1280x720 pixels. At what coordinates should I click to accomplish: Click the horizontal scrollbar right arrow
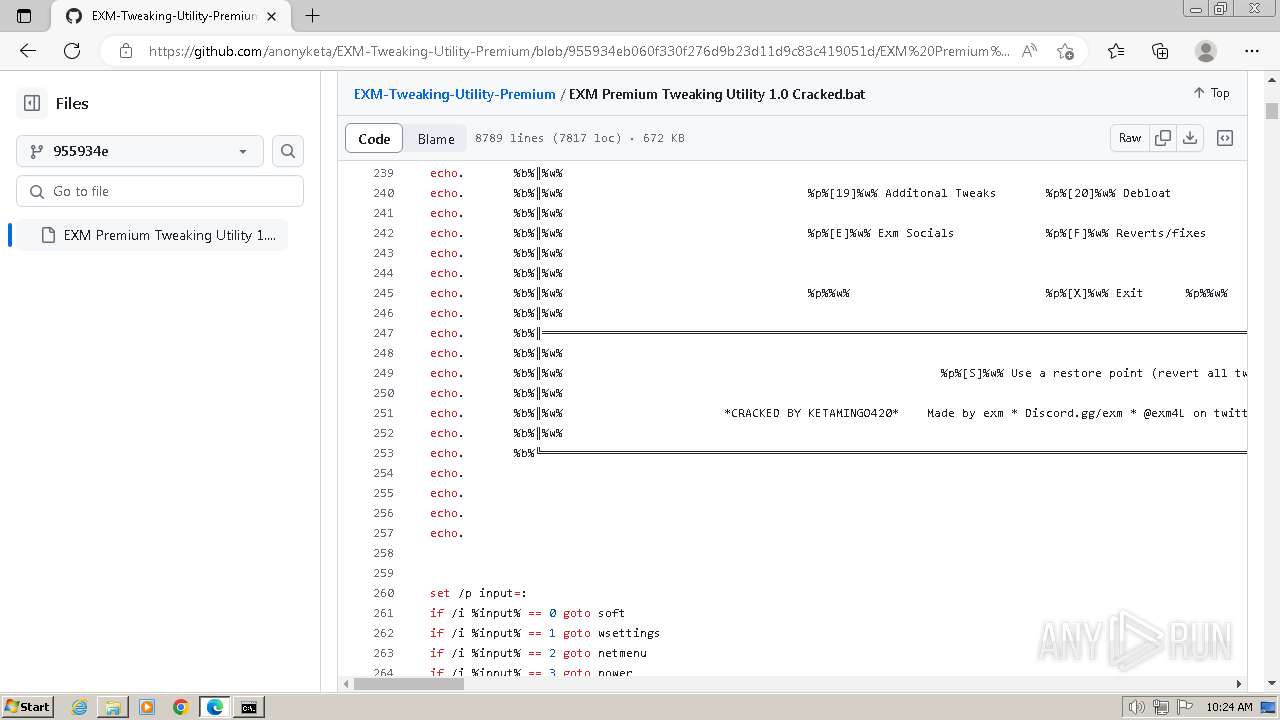1238,684
